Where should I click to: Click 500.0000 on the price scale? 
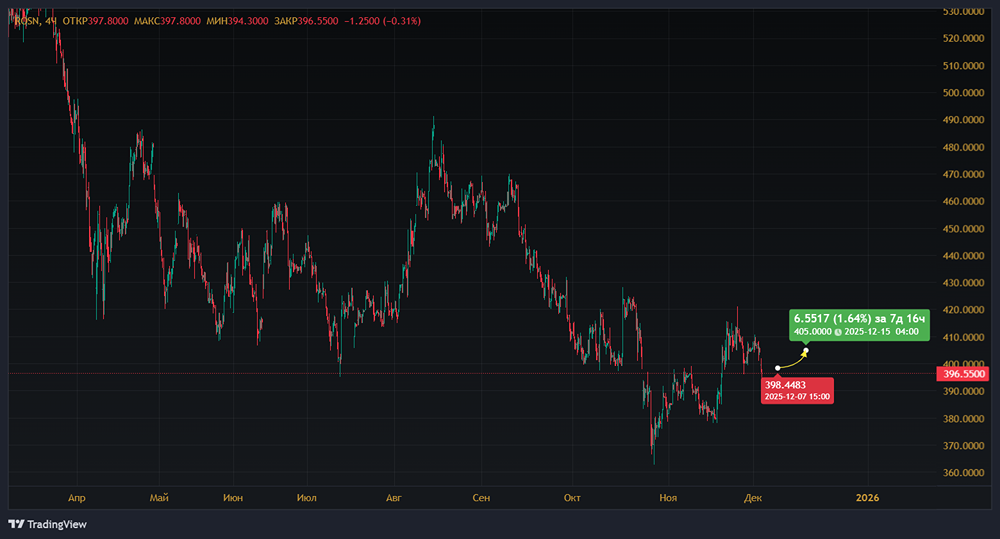963,92
